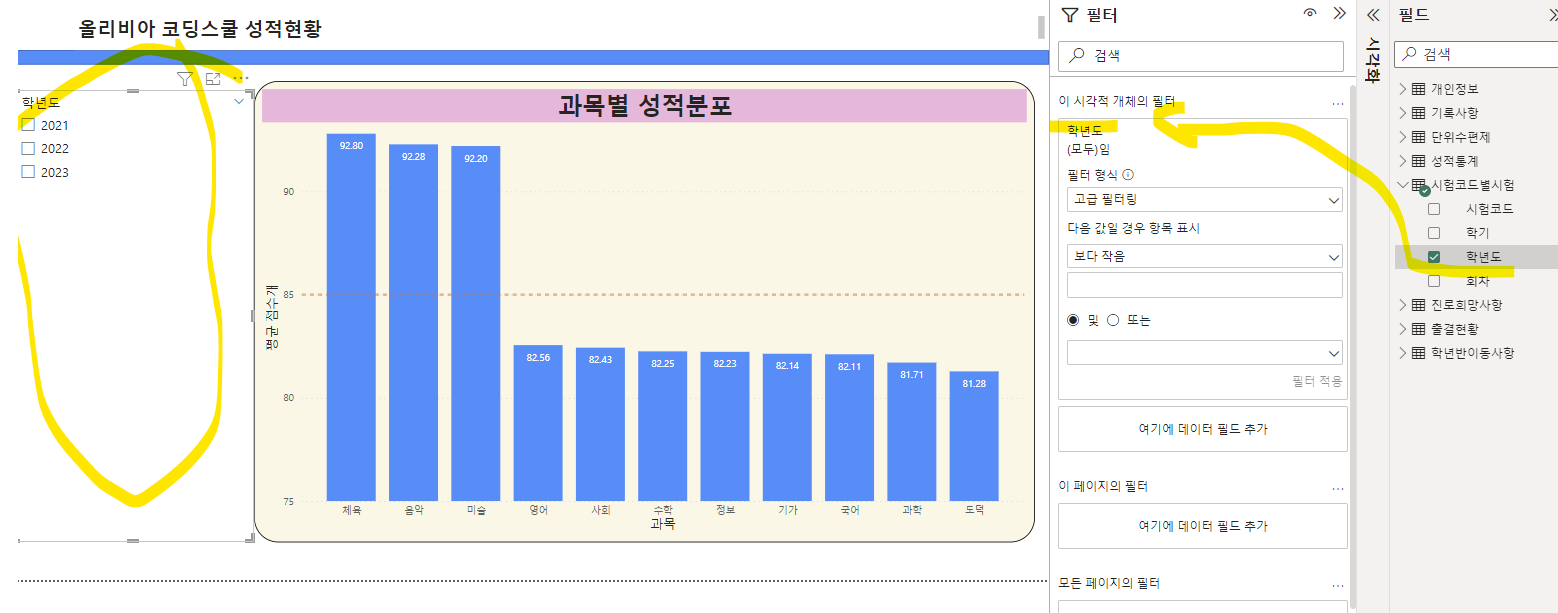Click the 올리비아 코딩스쿨 성적현황 report title
Viewport: 1558px width, 613px height.
pos(200,28)
